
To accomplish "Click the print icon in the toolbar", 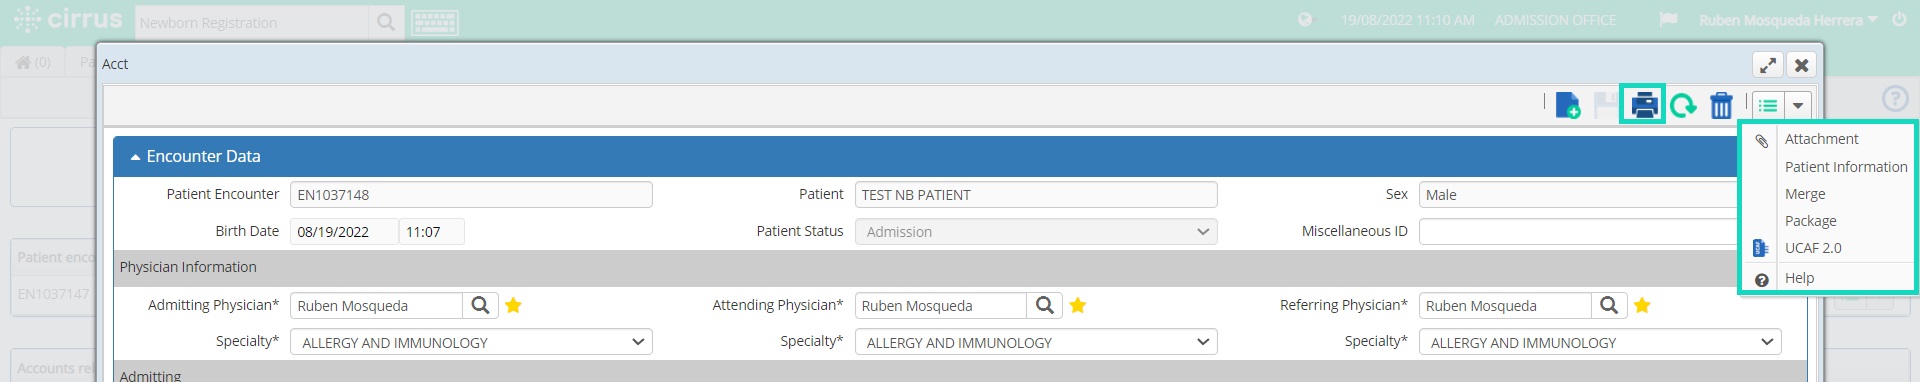I will (x=1644, y=105).
